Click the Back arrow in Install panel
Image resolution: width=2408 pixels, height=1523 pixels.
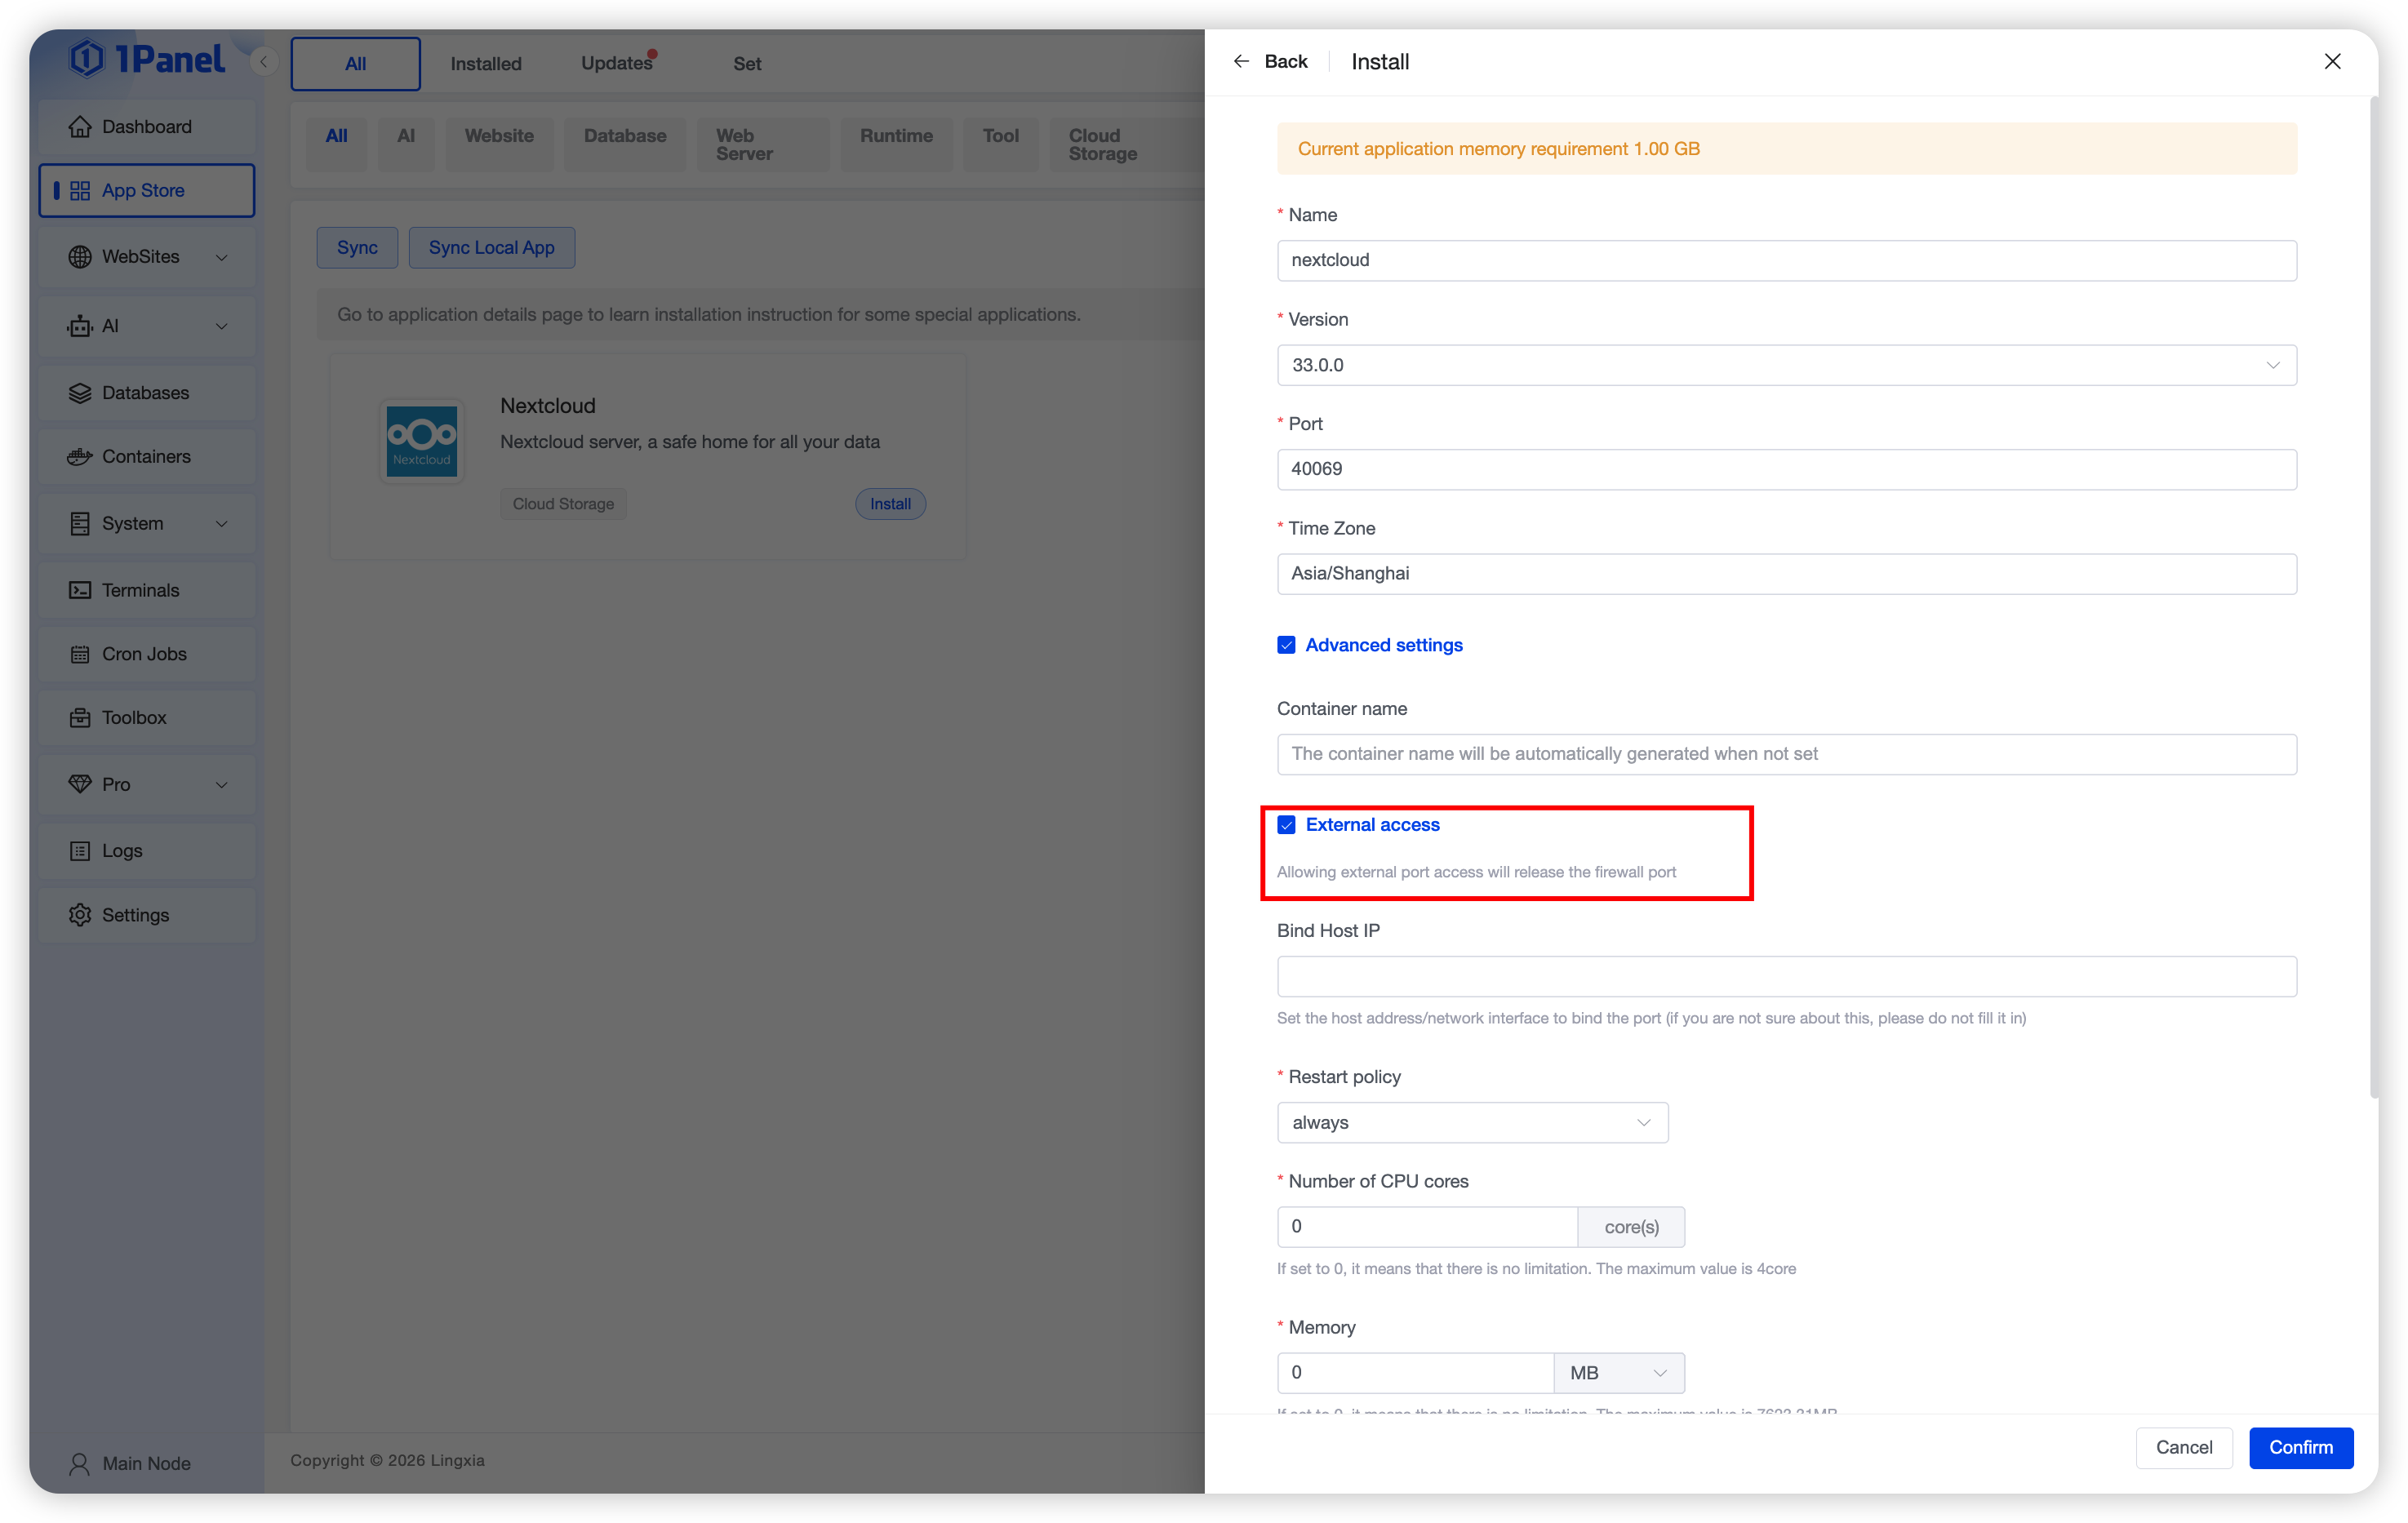[1241, 62]
